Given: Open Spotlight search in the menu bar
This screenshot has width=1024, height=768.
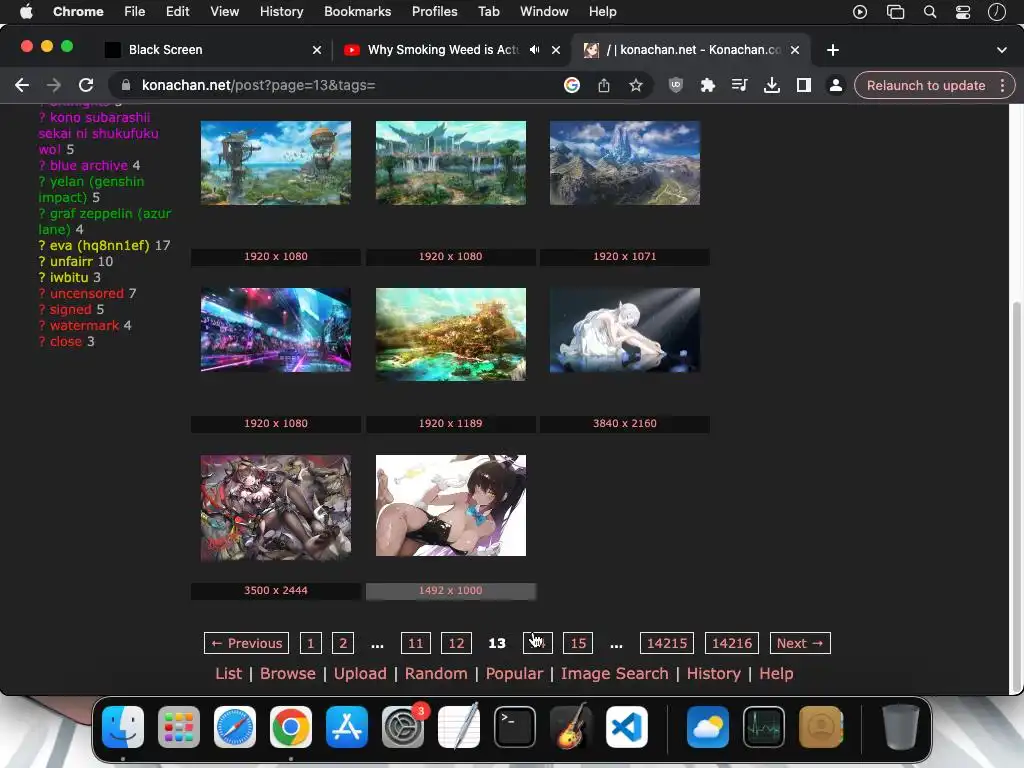Looking at the screenshot, I should coord(929,12).
